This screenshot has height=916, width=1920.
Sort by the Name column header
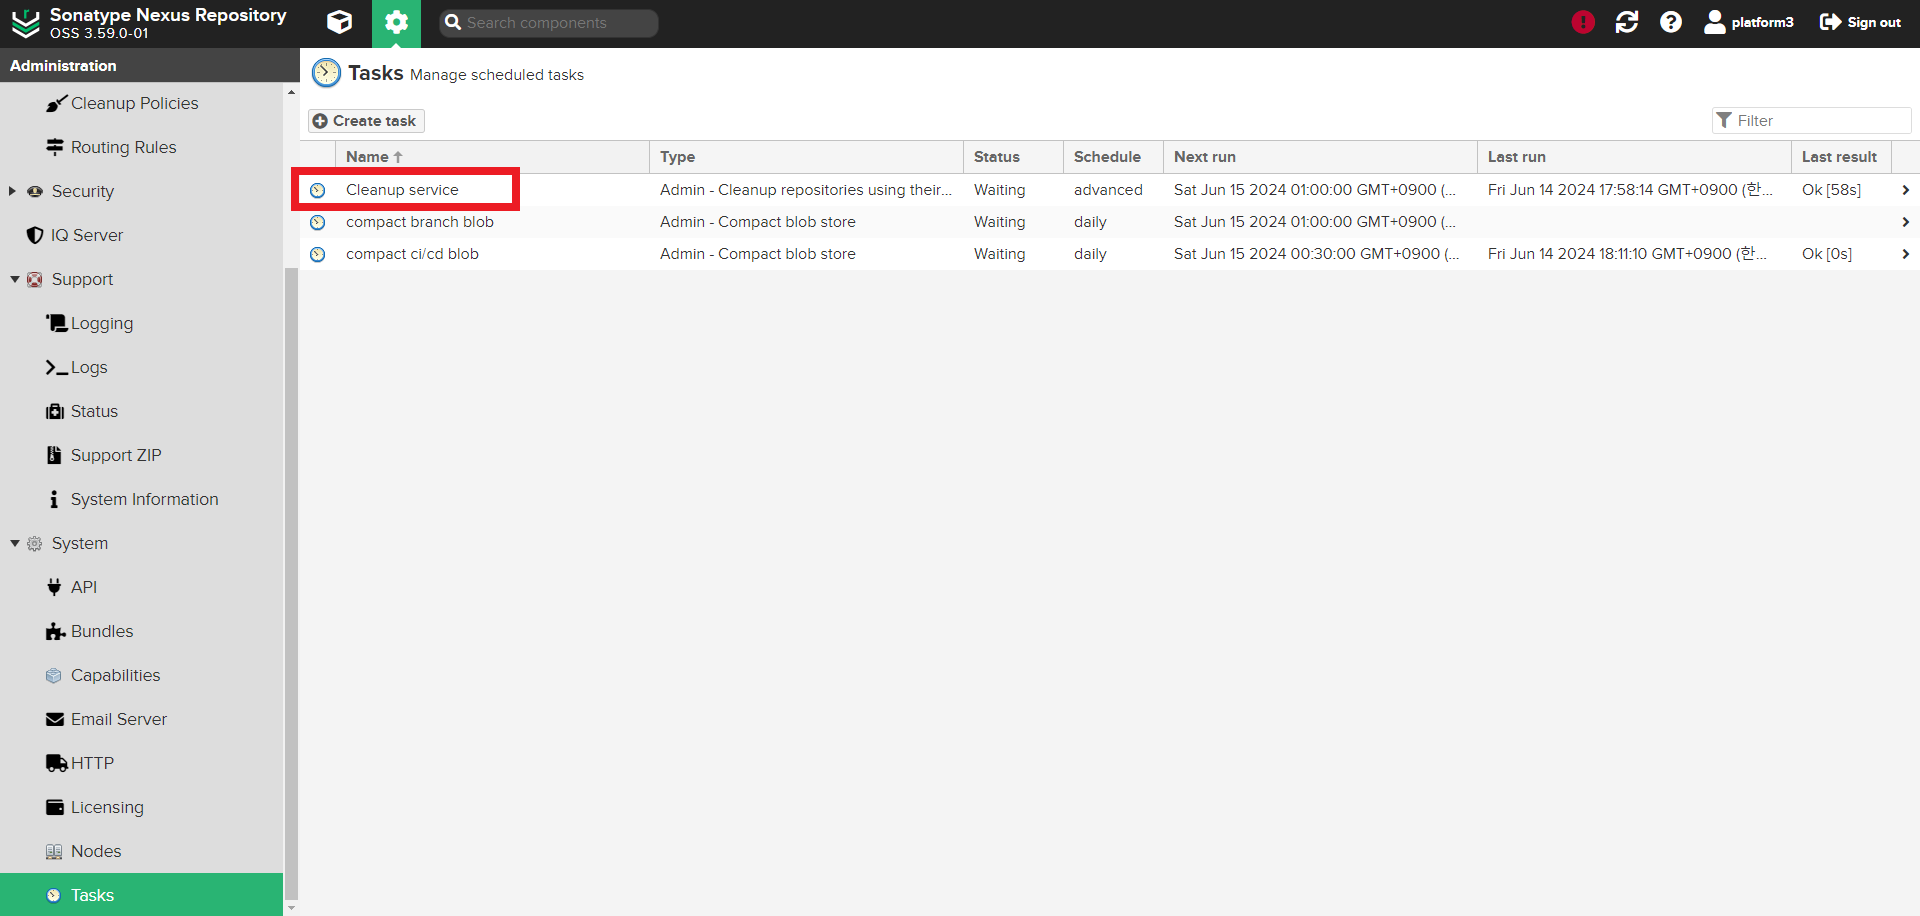pyautogui.click(x=492, y=157)
